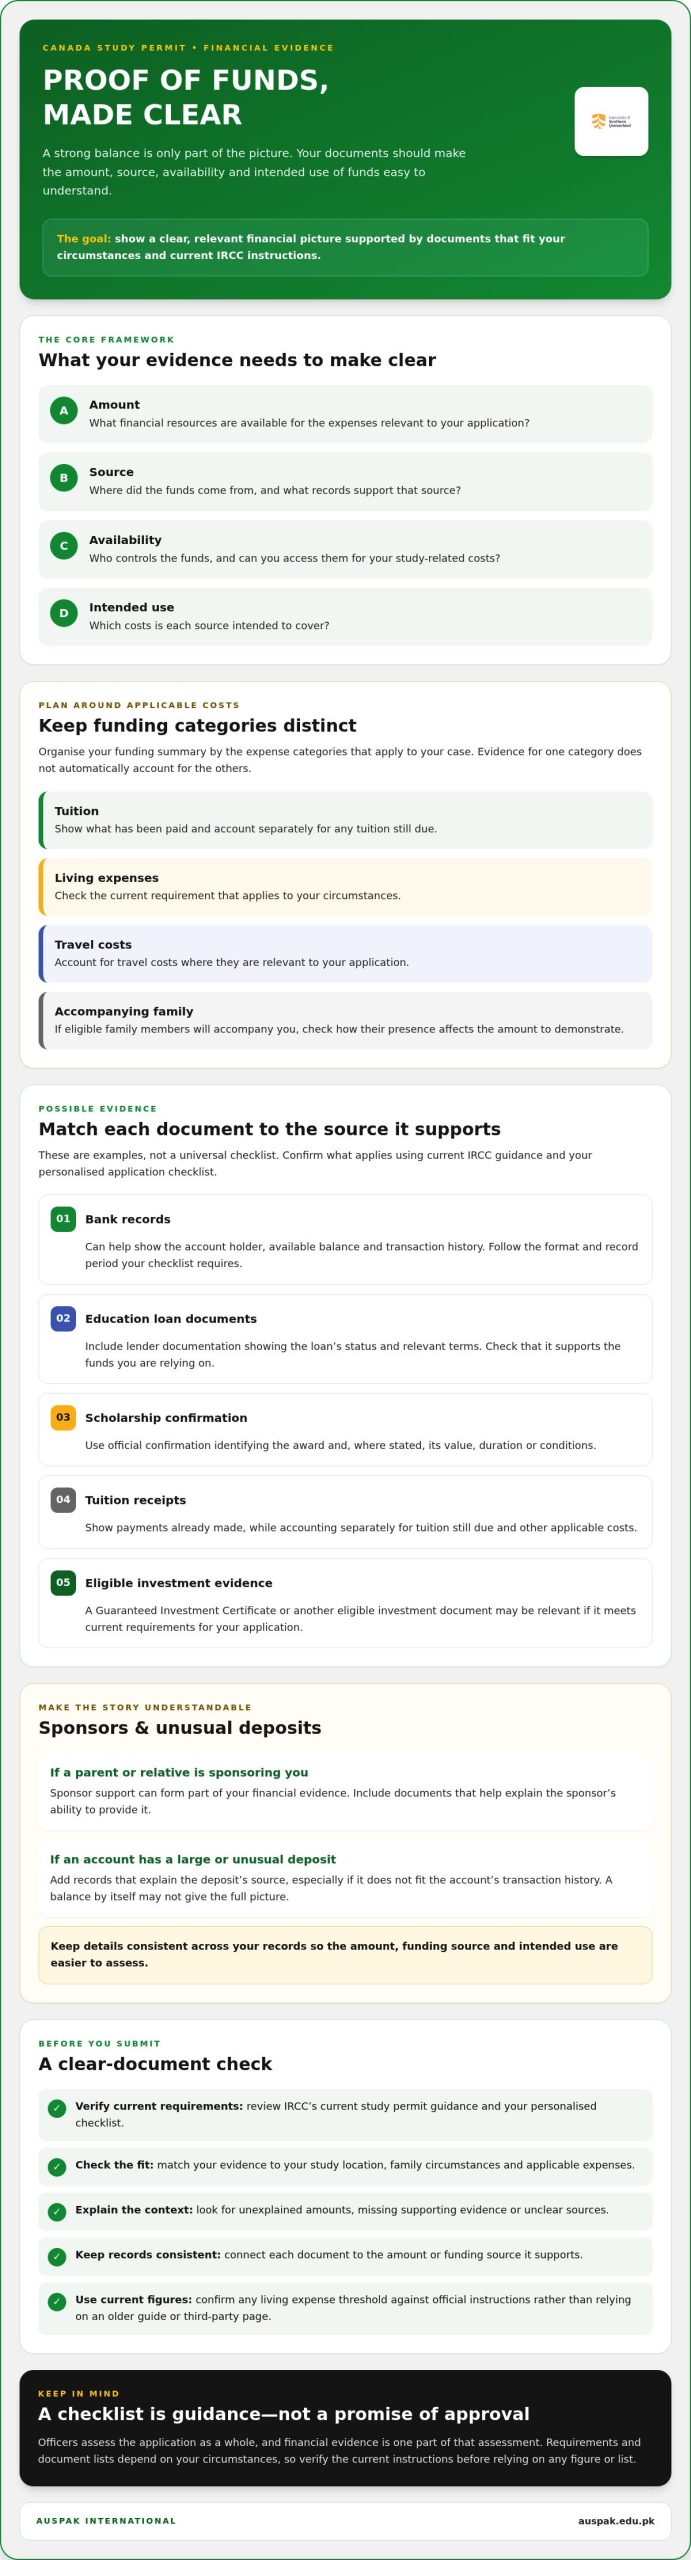Click the 05 Eligible investment evidence badge
This screenshot has height=2560, width=691.
pyautogui.click(x=63, y=1582)
